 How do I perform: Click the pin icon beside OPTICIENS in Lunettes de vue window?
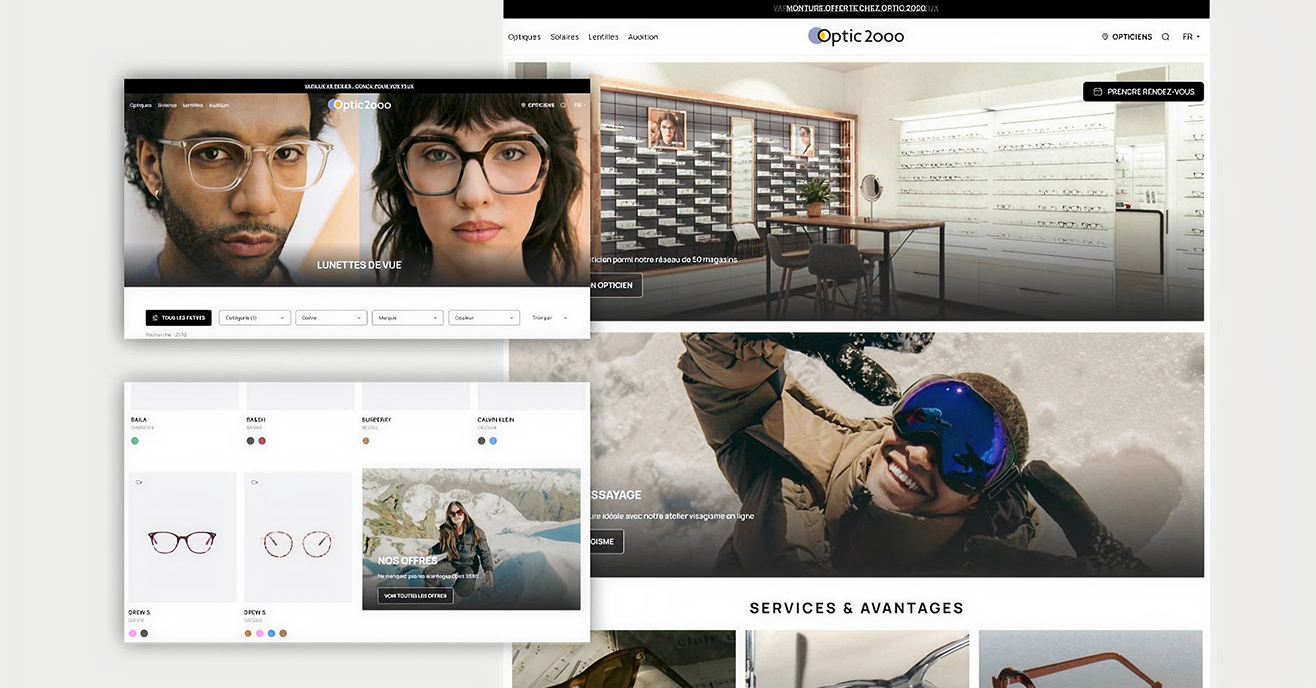524,105
